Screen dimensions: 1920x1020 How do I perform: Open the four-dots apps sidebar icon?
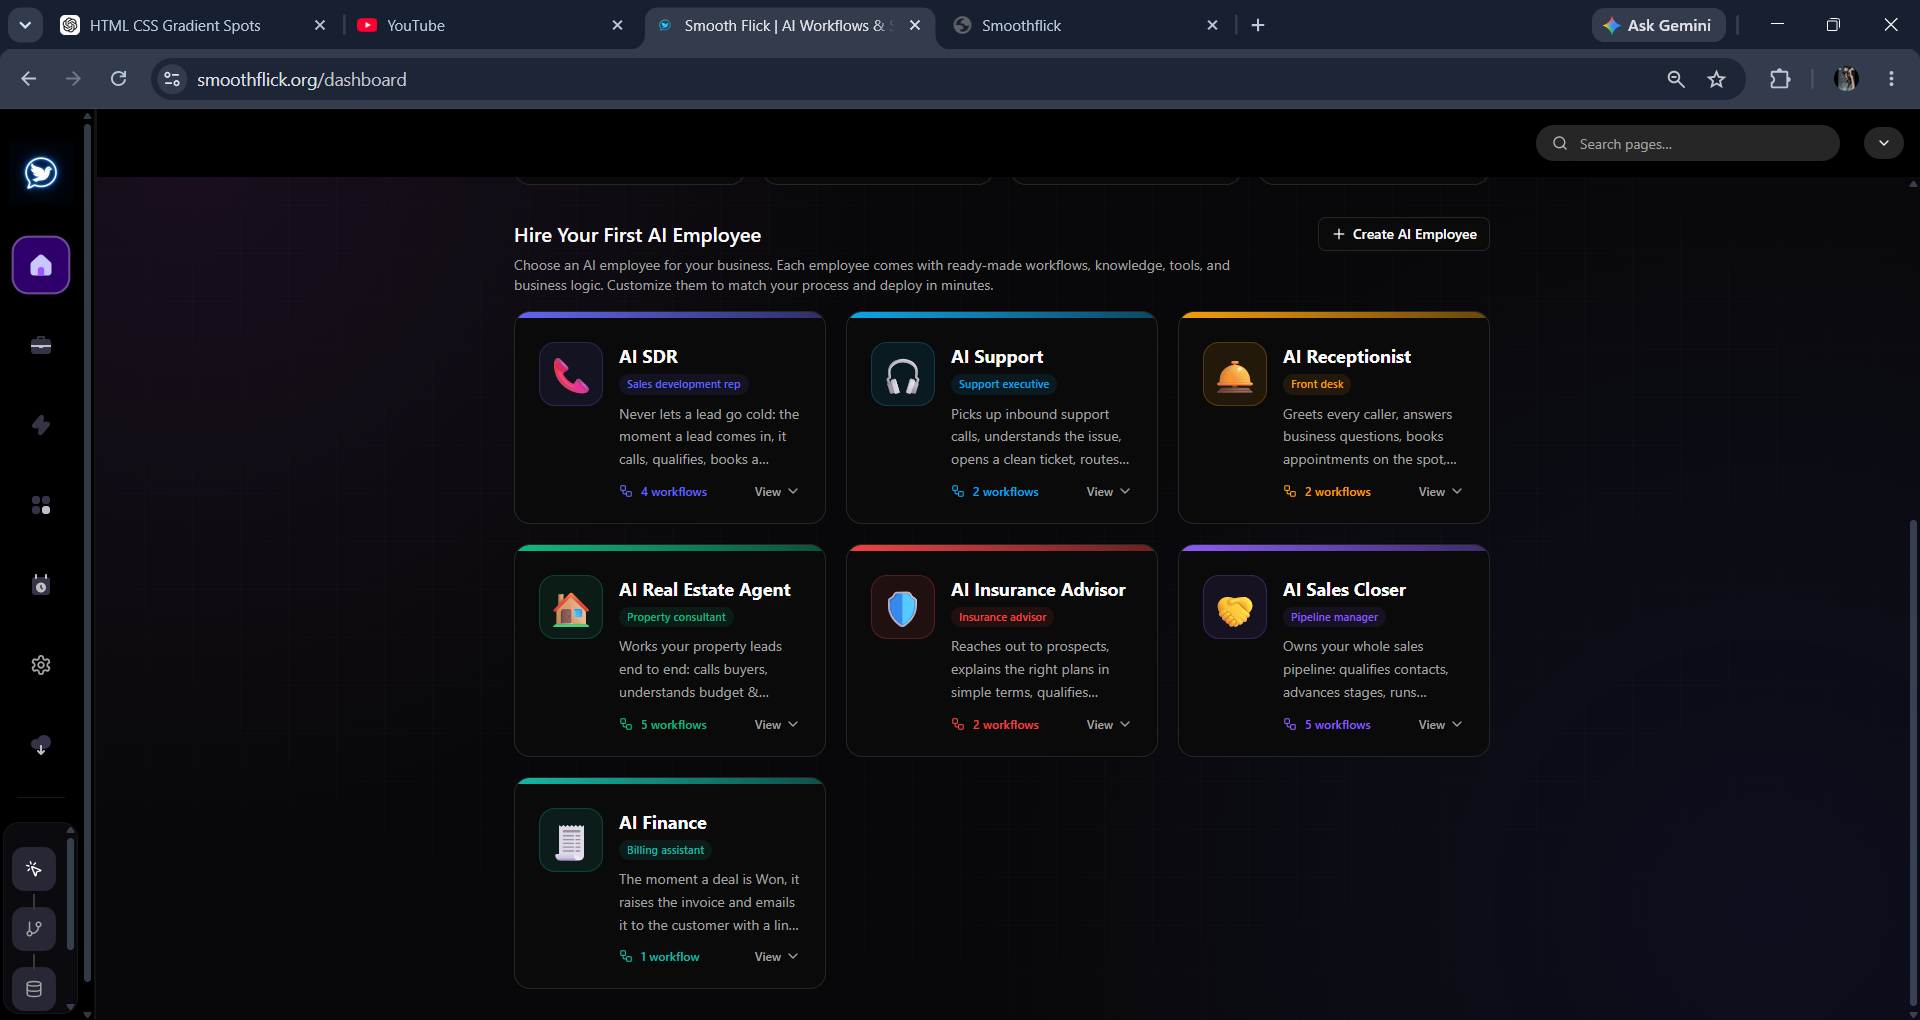click(x=41, y=505)
